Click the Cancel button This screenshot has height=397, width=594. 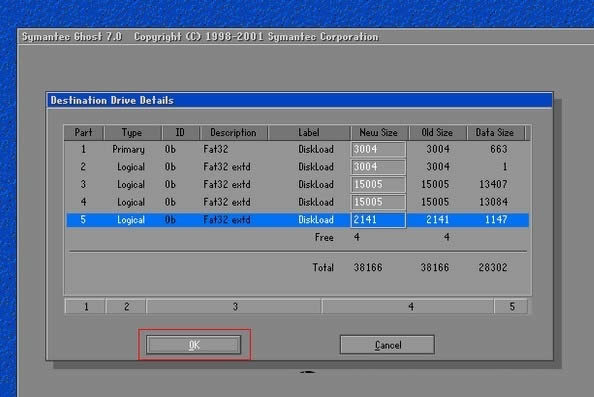[x=387, y=345]
